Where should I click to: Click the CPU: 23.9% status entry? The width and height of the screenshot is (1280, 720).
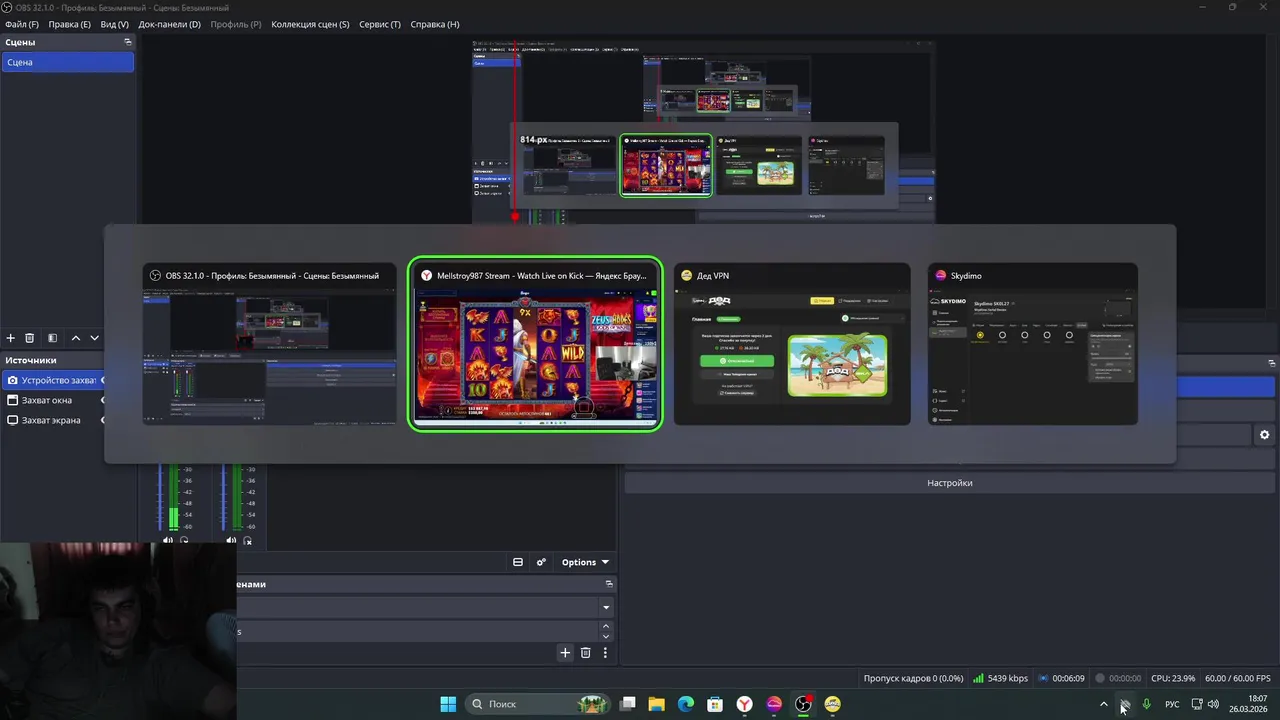(1173, 678)
